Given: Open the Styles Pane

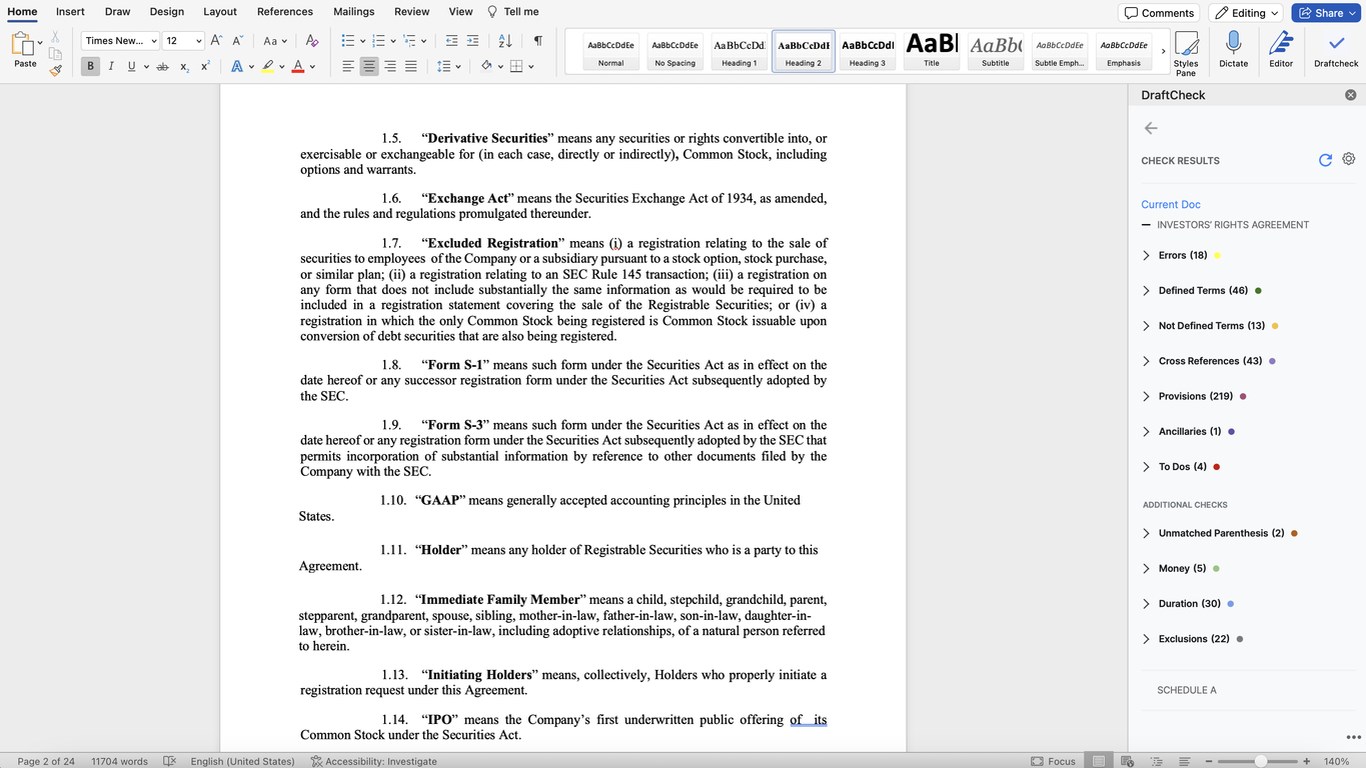Looking at the screenshot, I should point(1186,54).
